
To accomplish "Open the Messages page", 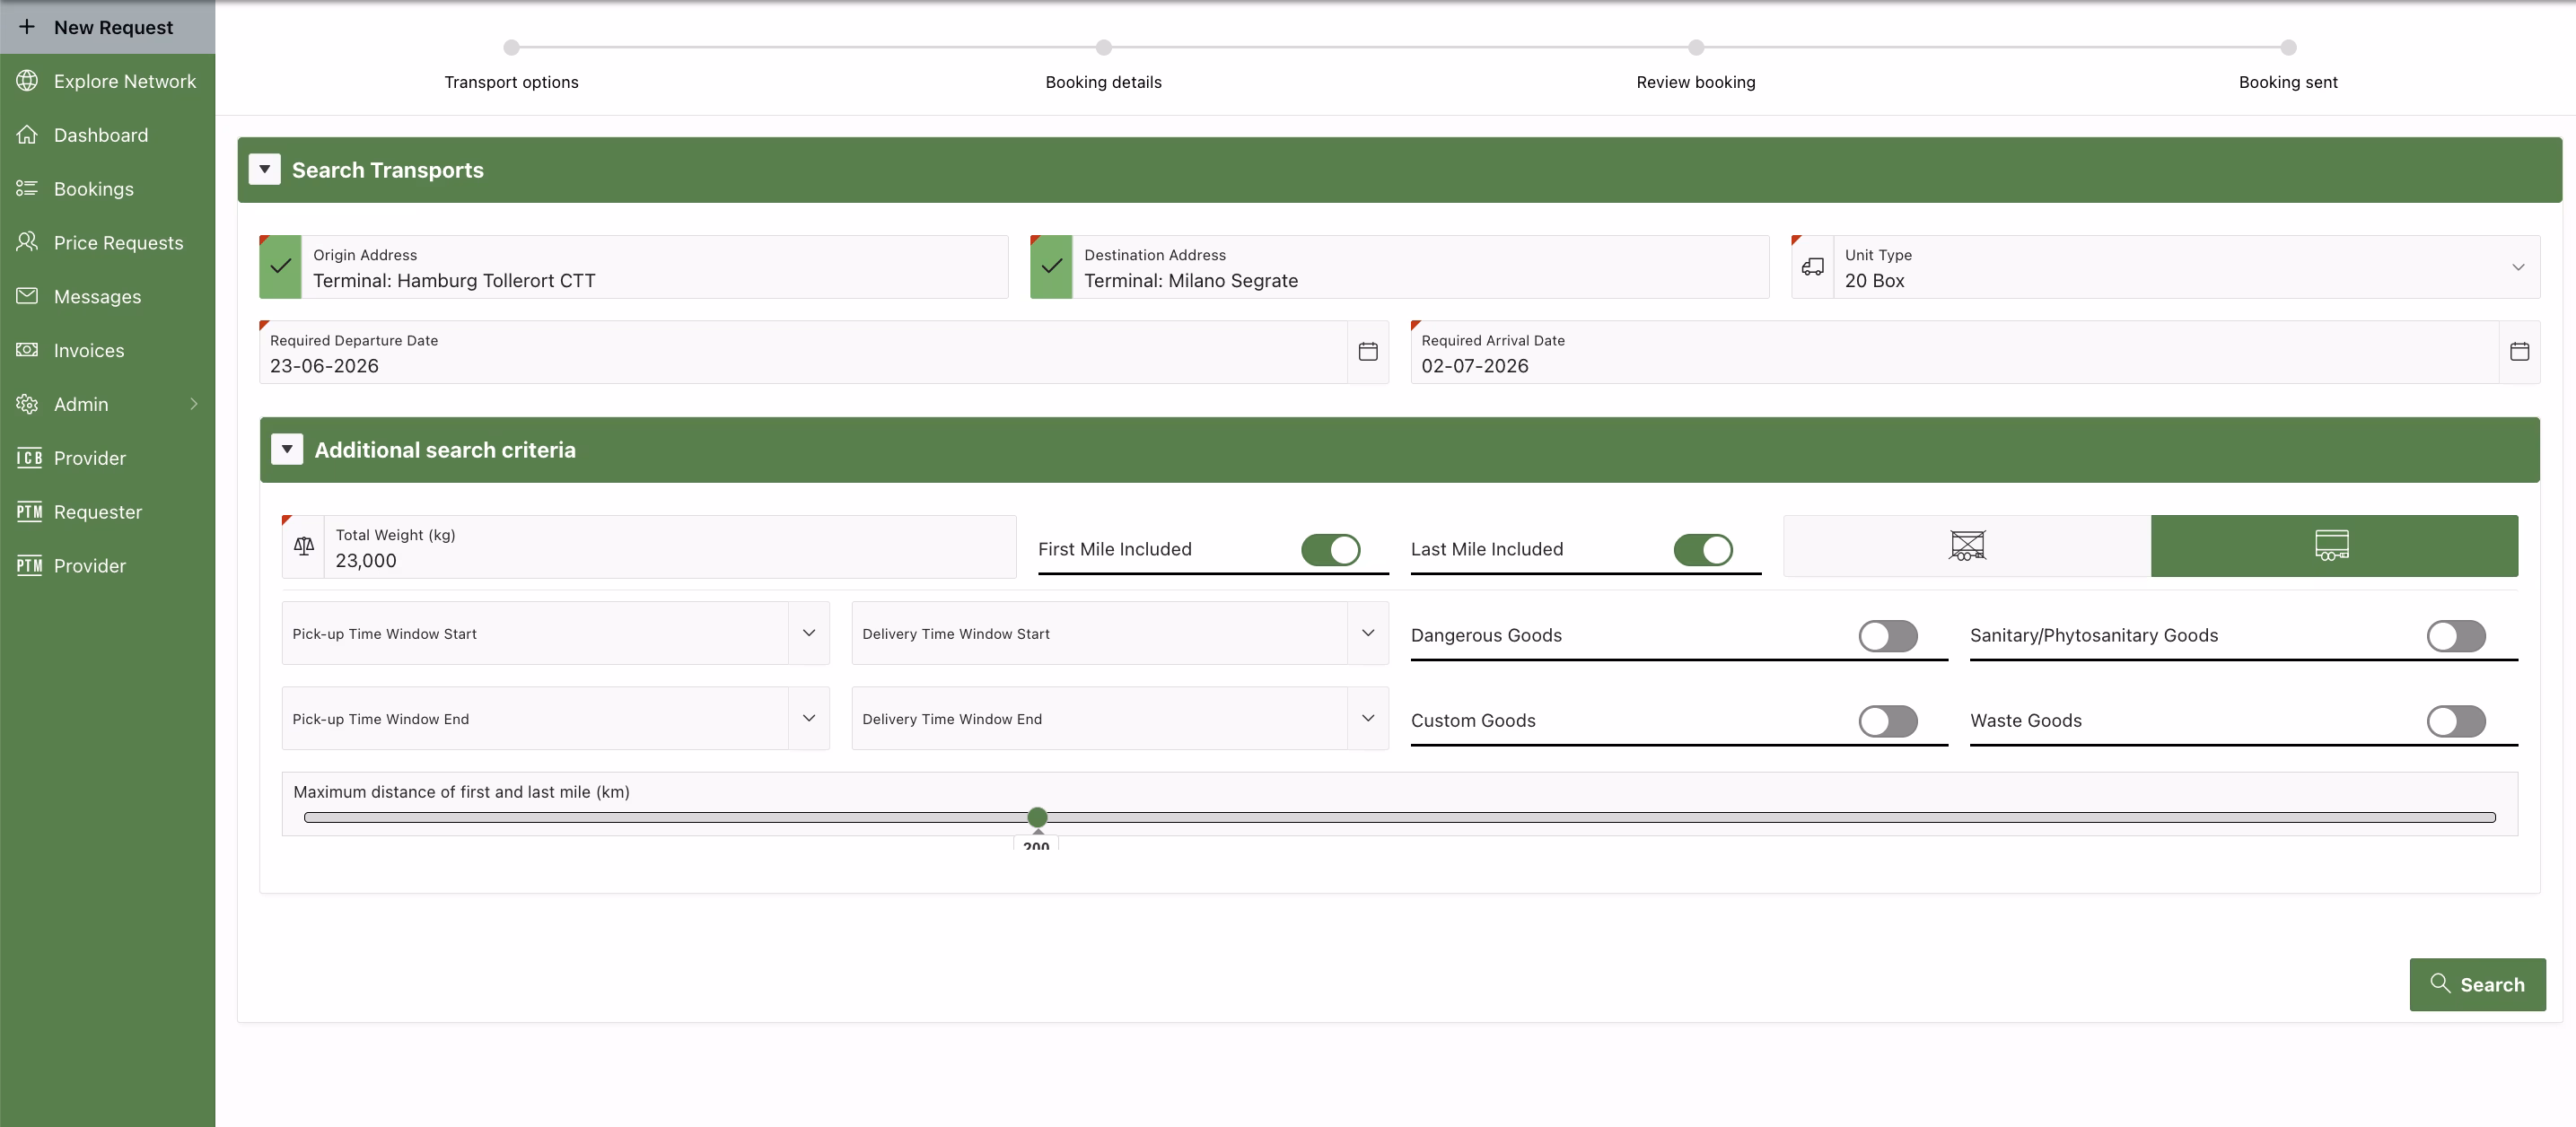I will tap(108, 296).
